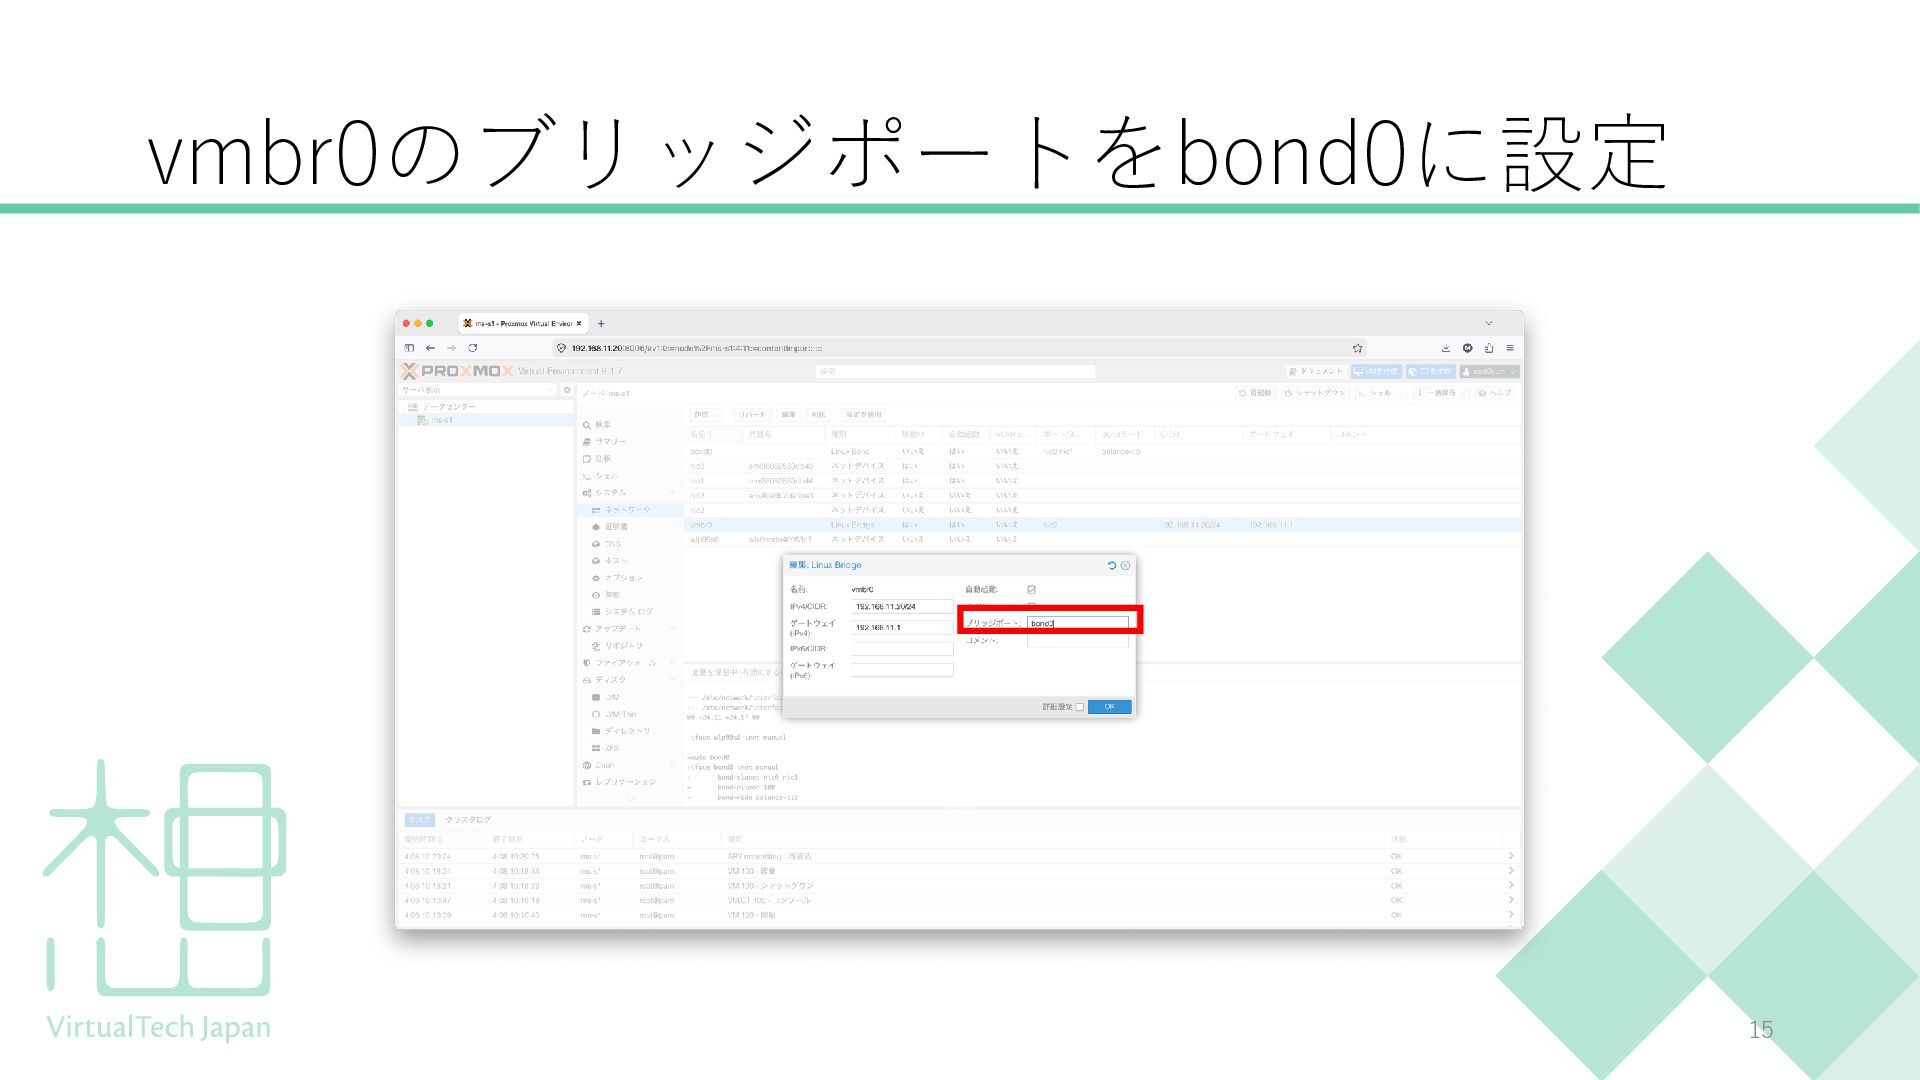The image size is (1920, 1080).
Task: Select the ネットワーク sidebar menu item
Action: [x=626, y=510]
